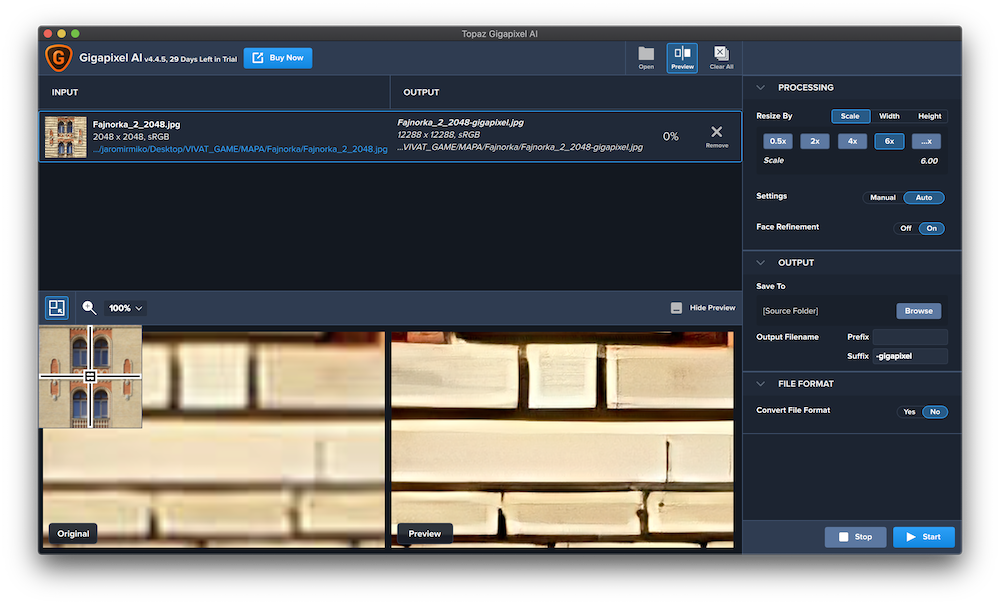This screenshot has height=605, width=1000.
Task: Switch Settings to Manual
Action: (883, 198)
